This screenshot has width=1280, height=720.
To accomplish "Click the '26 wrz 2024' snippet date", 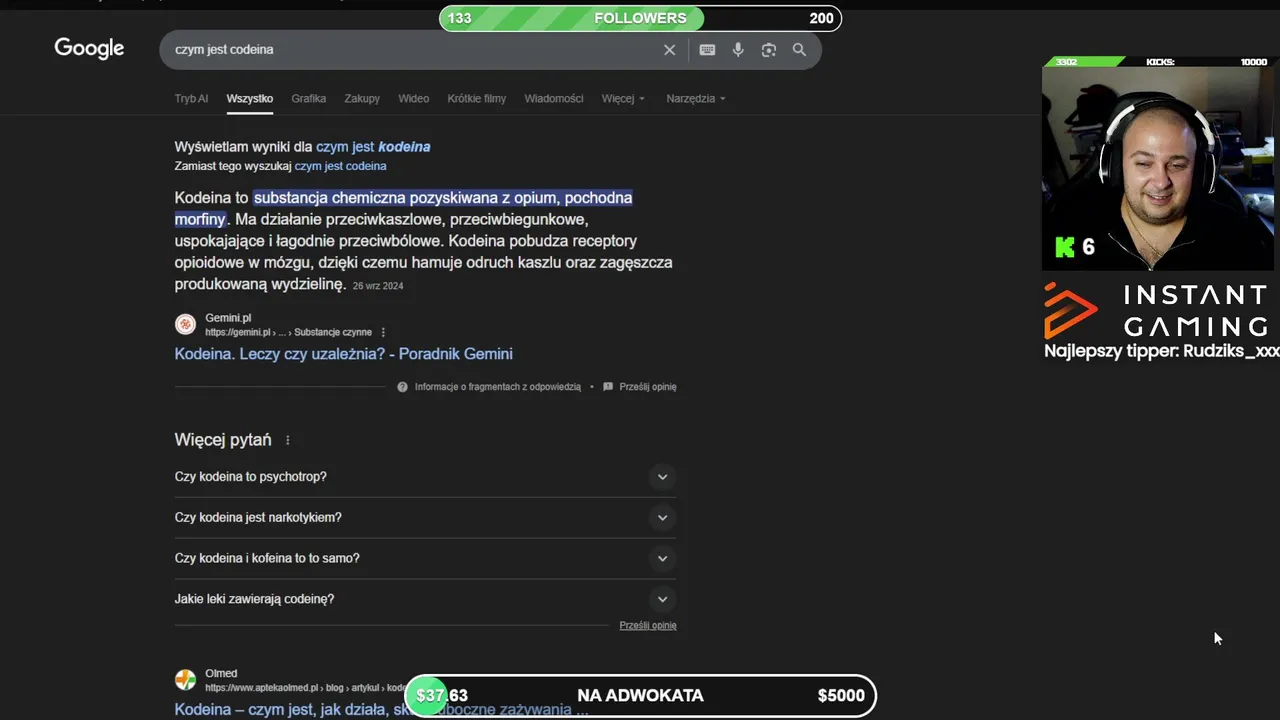I will [378, 286].
